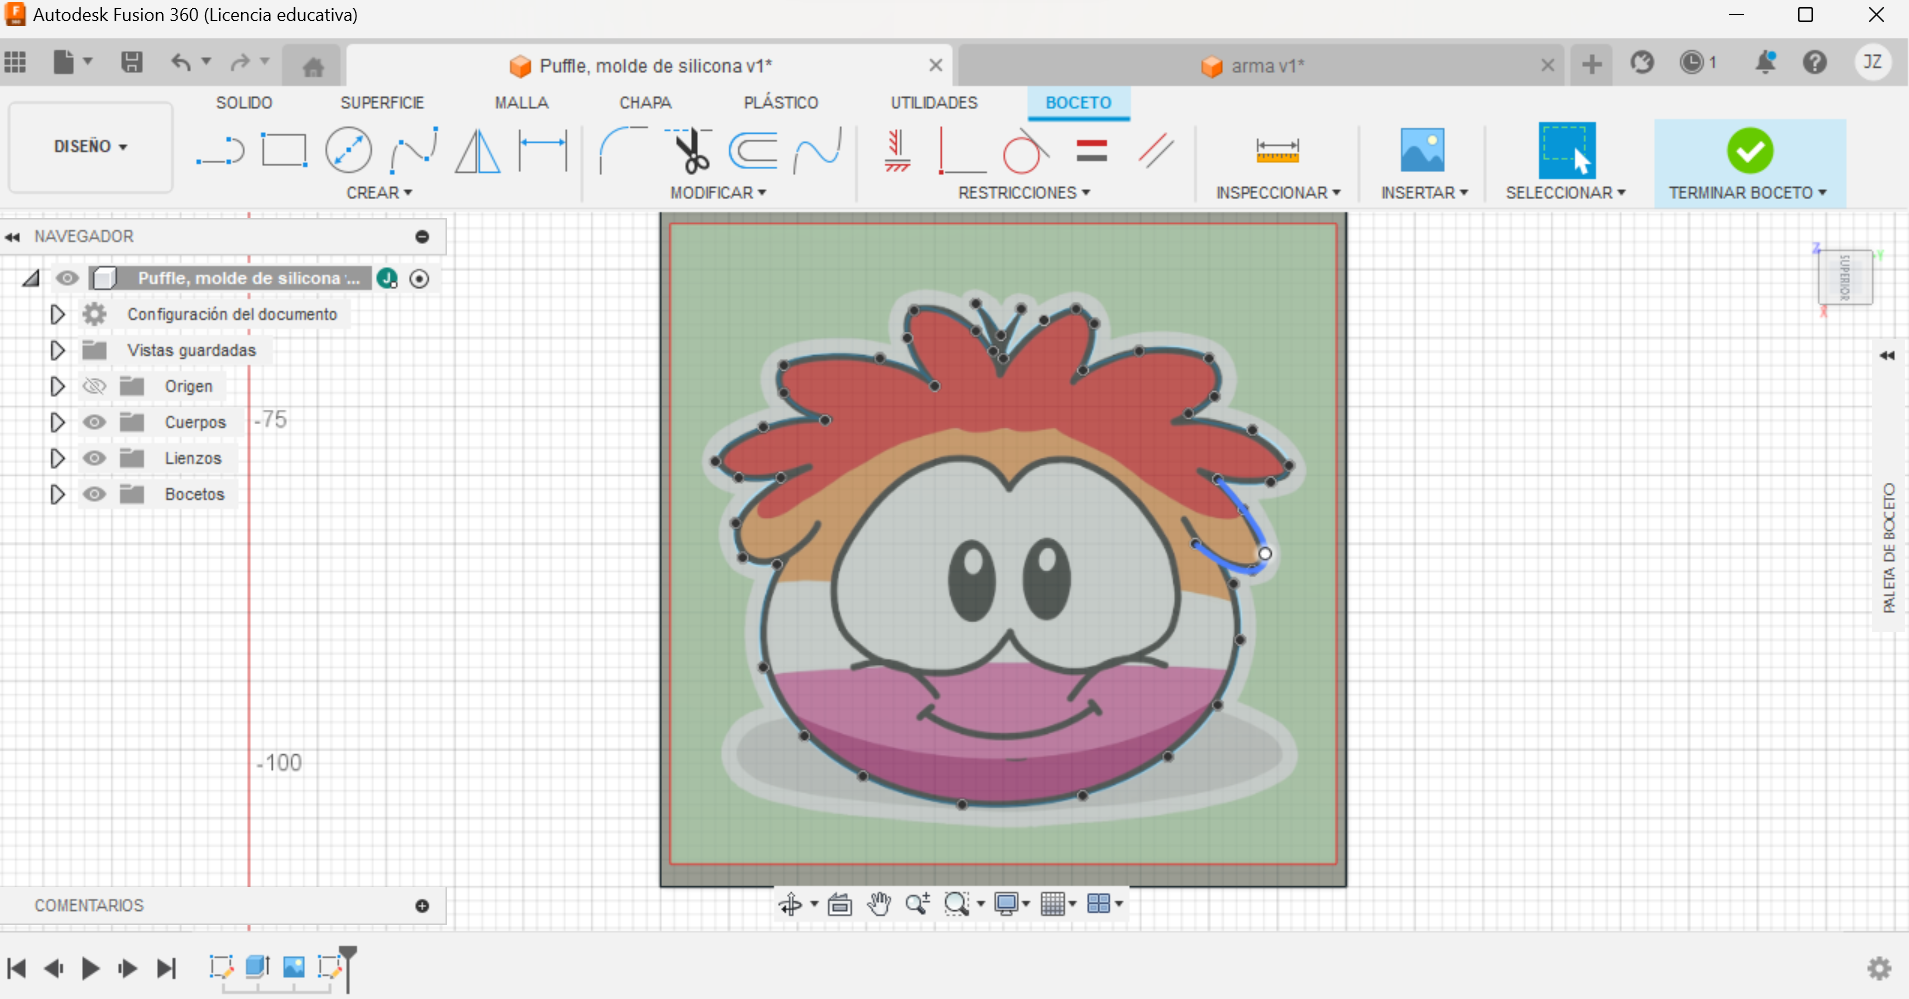Switch to the MALLA tab
The image size is (1909, 999).
coord(521,103)
